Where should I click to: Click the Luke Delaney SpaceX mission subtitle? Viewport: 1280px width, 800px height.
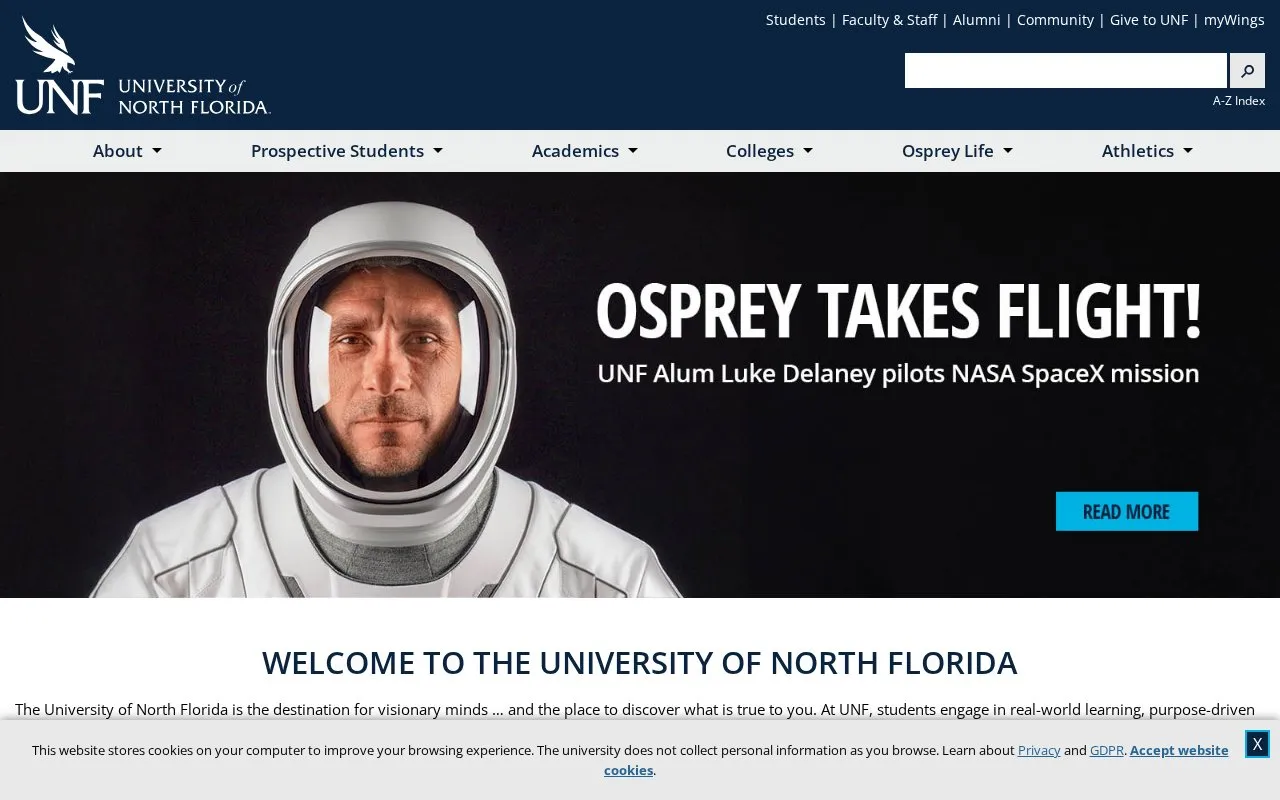pyautogui.click(x=898, y=374)
